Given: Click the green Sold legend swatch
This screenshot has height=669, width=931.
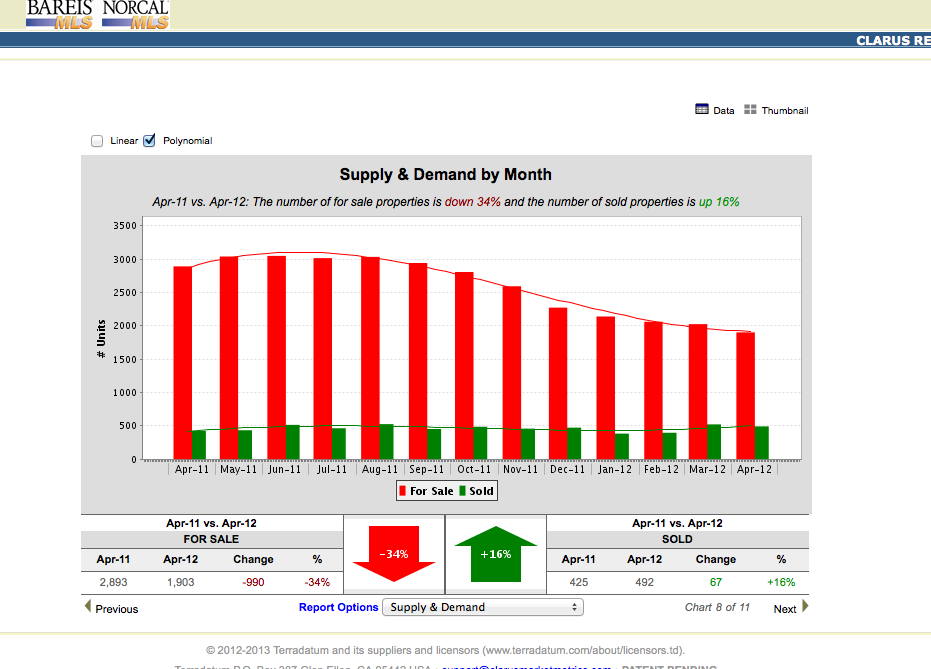Looking at the screenshot, I should click(x=463, y=491).
